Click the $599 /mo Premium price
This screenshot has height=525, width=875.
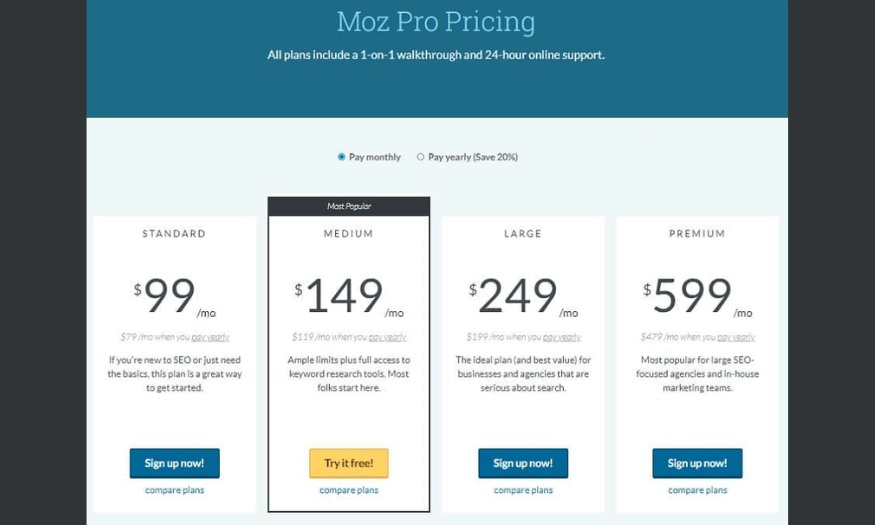(698, 296)
